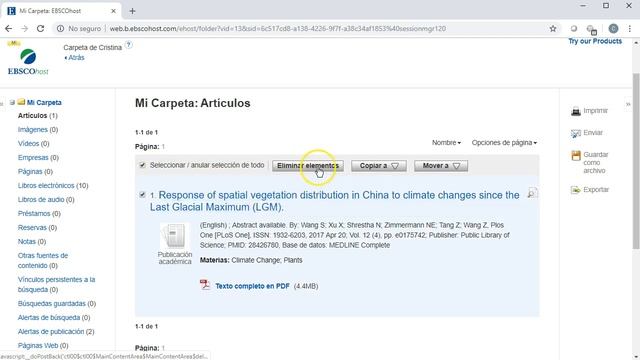Image resolution: width=640 pixels, height=360 pixels.
Task: Click the Exportar text link
Action: [596, 189]
